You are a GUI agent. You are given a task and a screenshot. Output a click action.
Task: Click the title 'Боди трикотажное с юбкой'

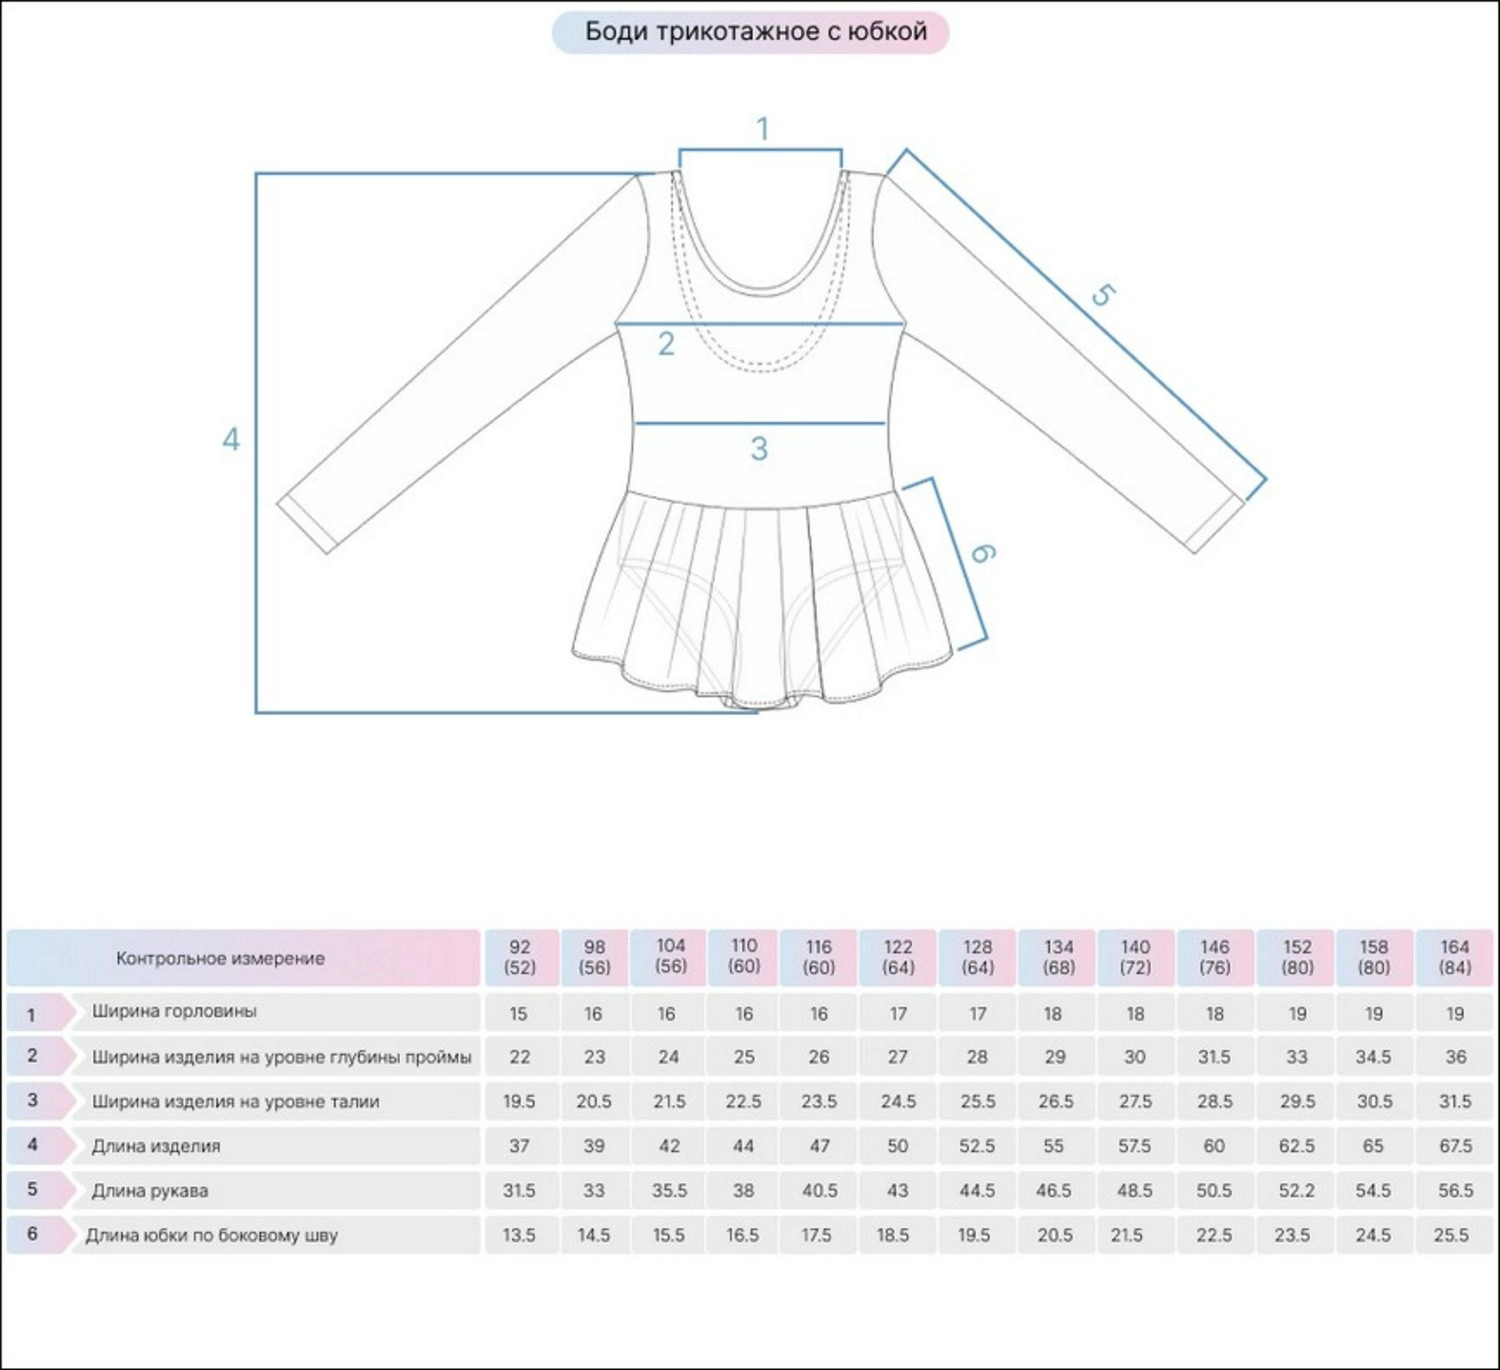click(755, 32)
